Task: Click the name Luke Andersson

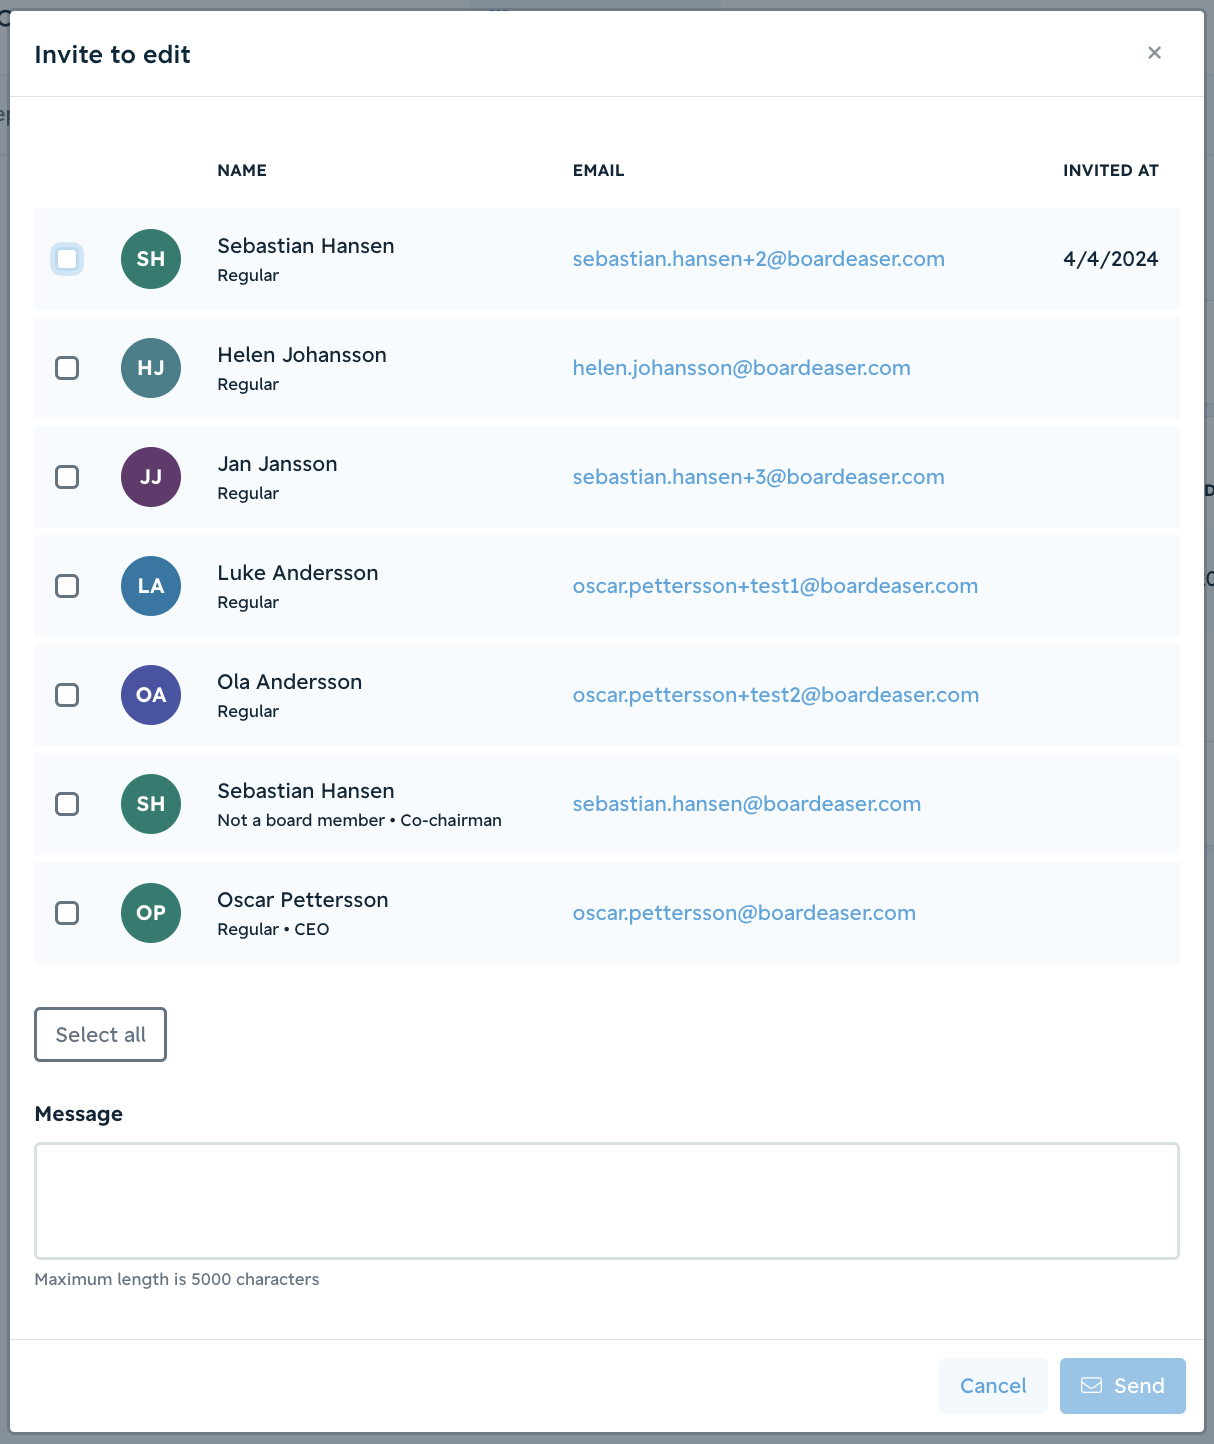Action: coord(298,573)
